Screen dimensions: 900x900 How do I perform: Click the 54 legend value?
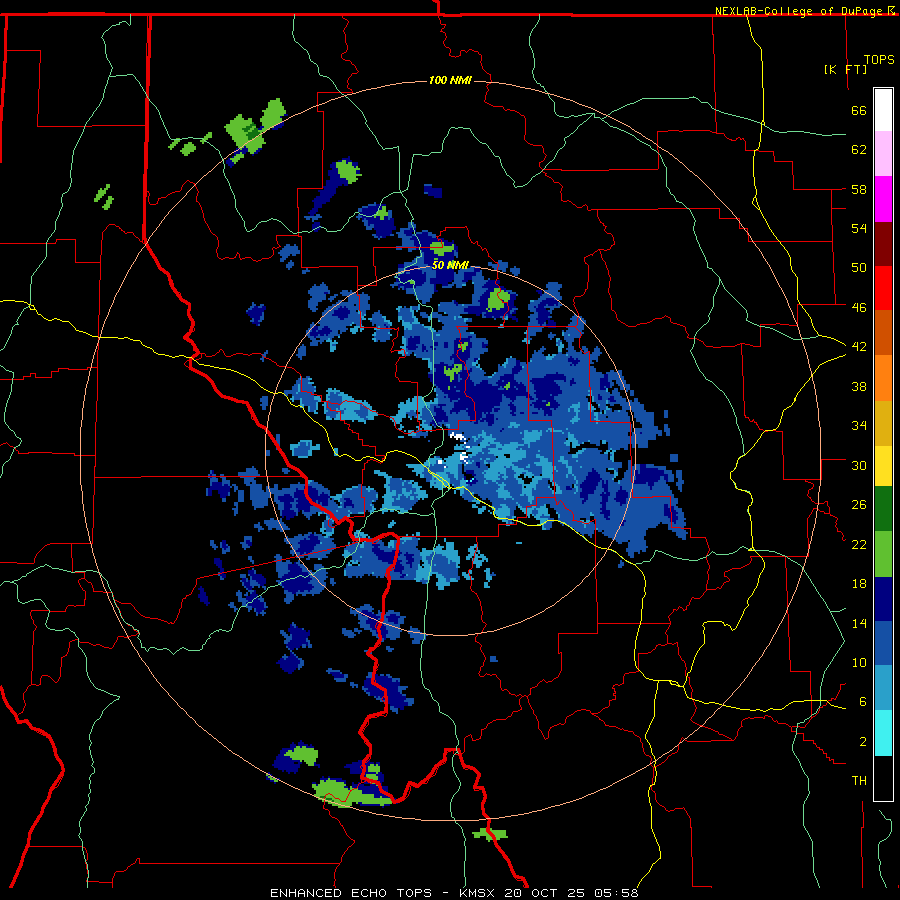(x=859, y=228)
